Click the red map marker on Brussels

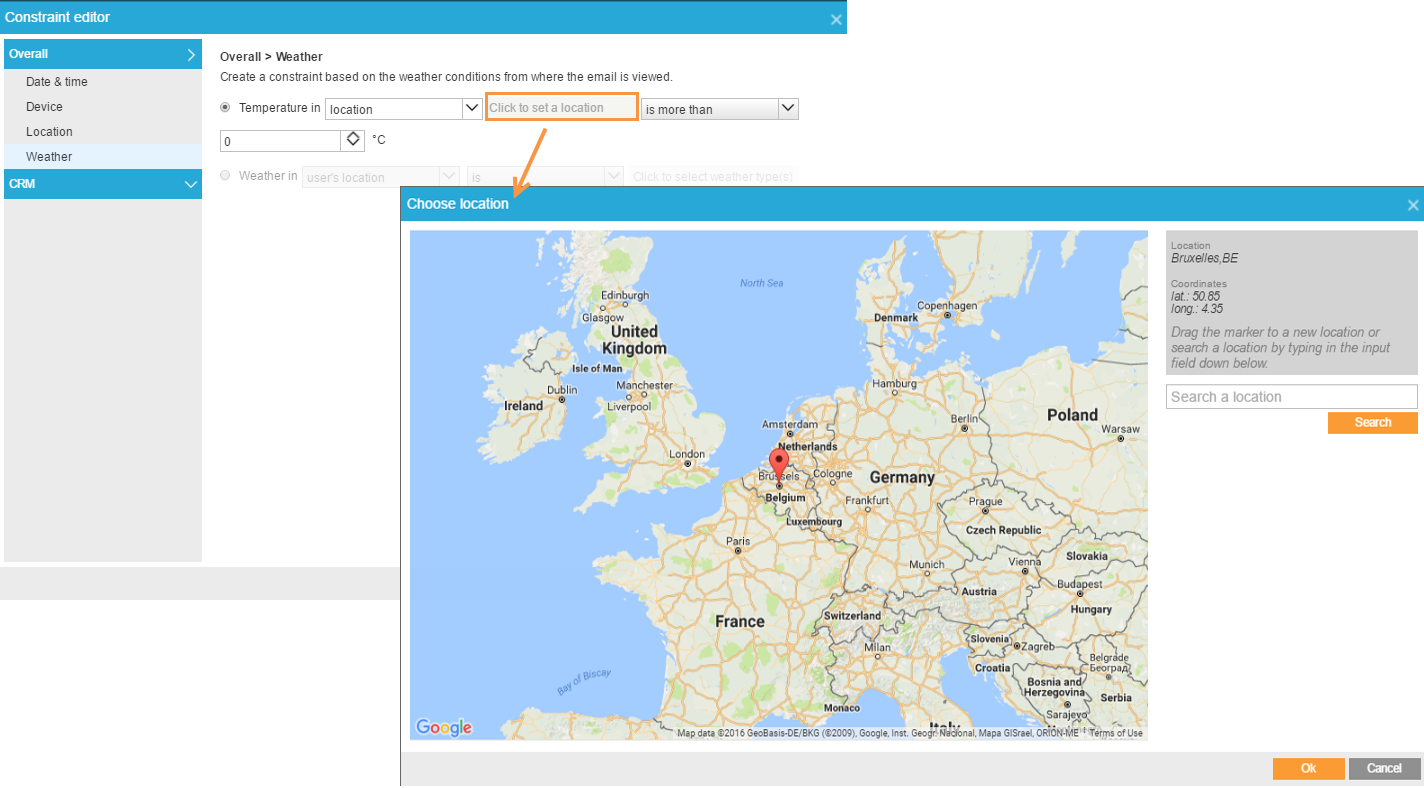(x=779, y=464)
